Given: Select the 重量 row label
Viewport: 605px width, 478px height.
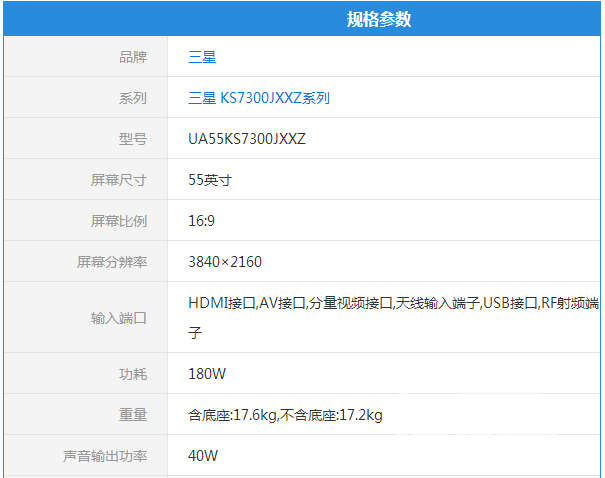Looking at the screenshot, I should tap(133, 415).
